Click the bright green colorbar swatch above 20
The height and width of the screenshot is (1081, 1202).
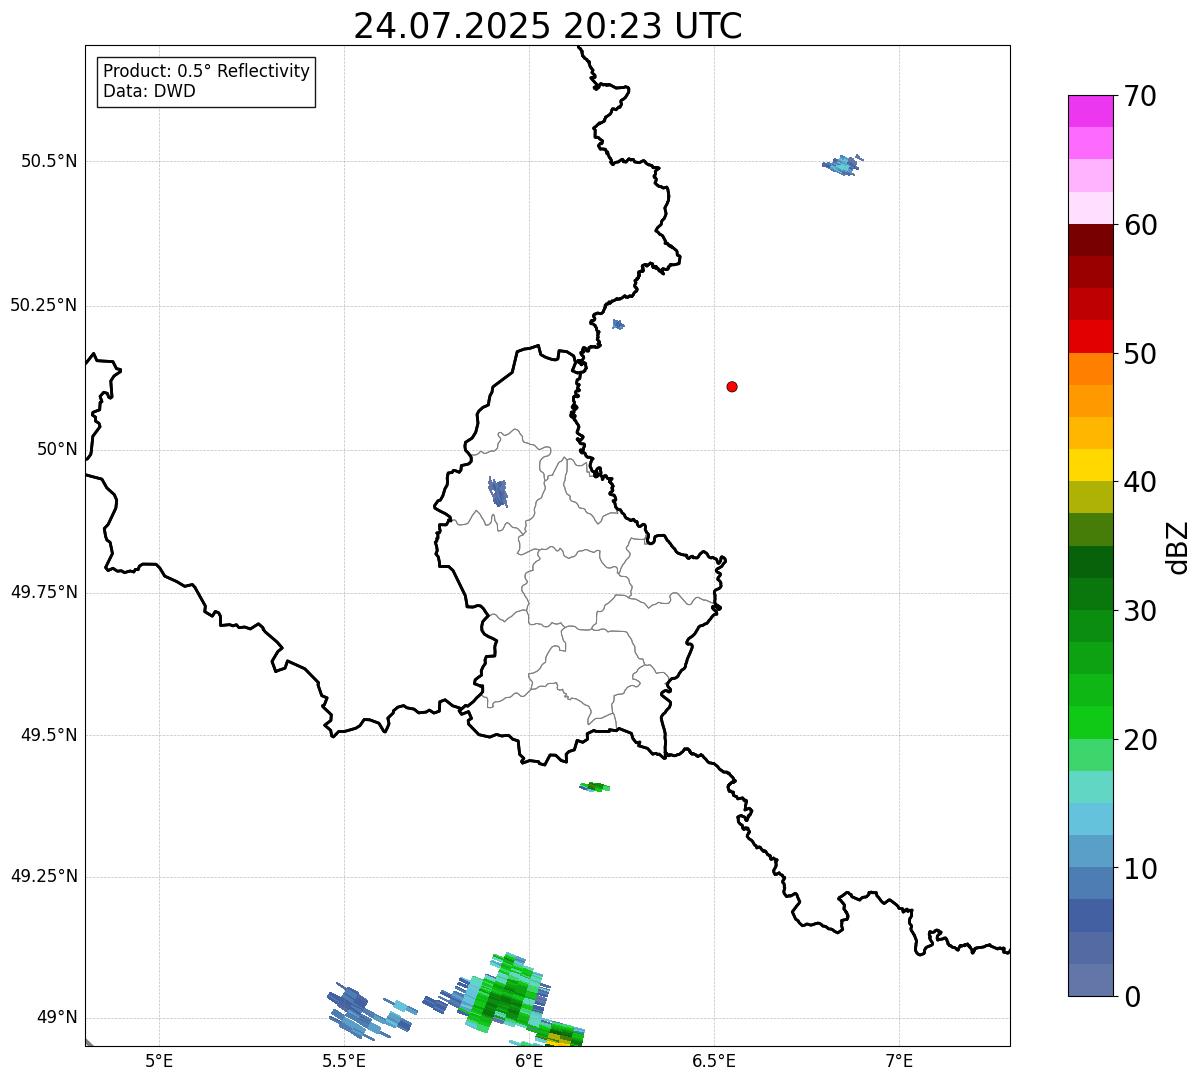tap(1091, 723)
